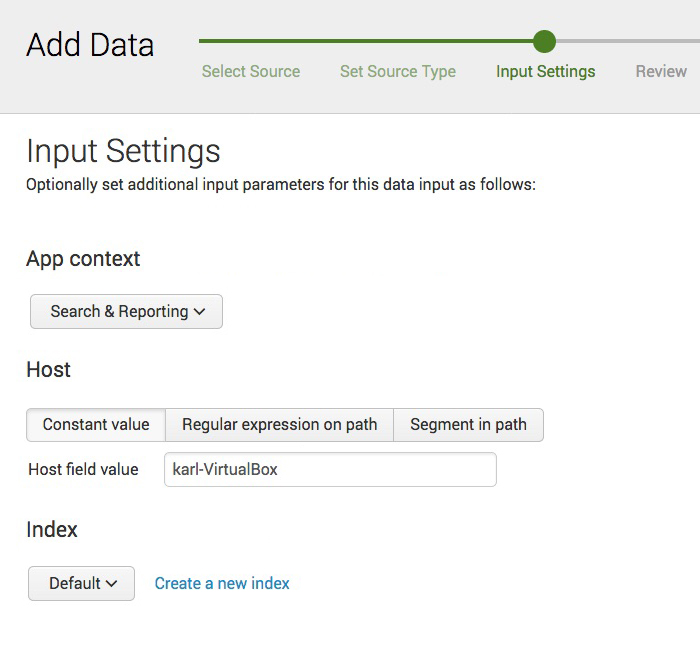Image resolution: width=700 pixels, height=652 pixels.
Task: Follow the Create a new index link
Action: [222, 583]
